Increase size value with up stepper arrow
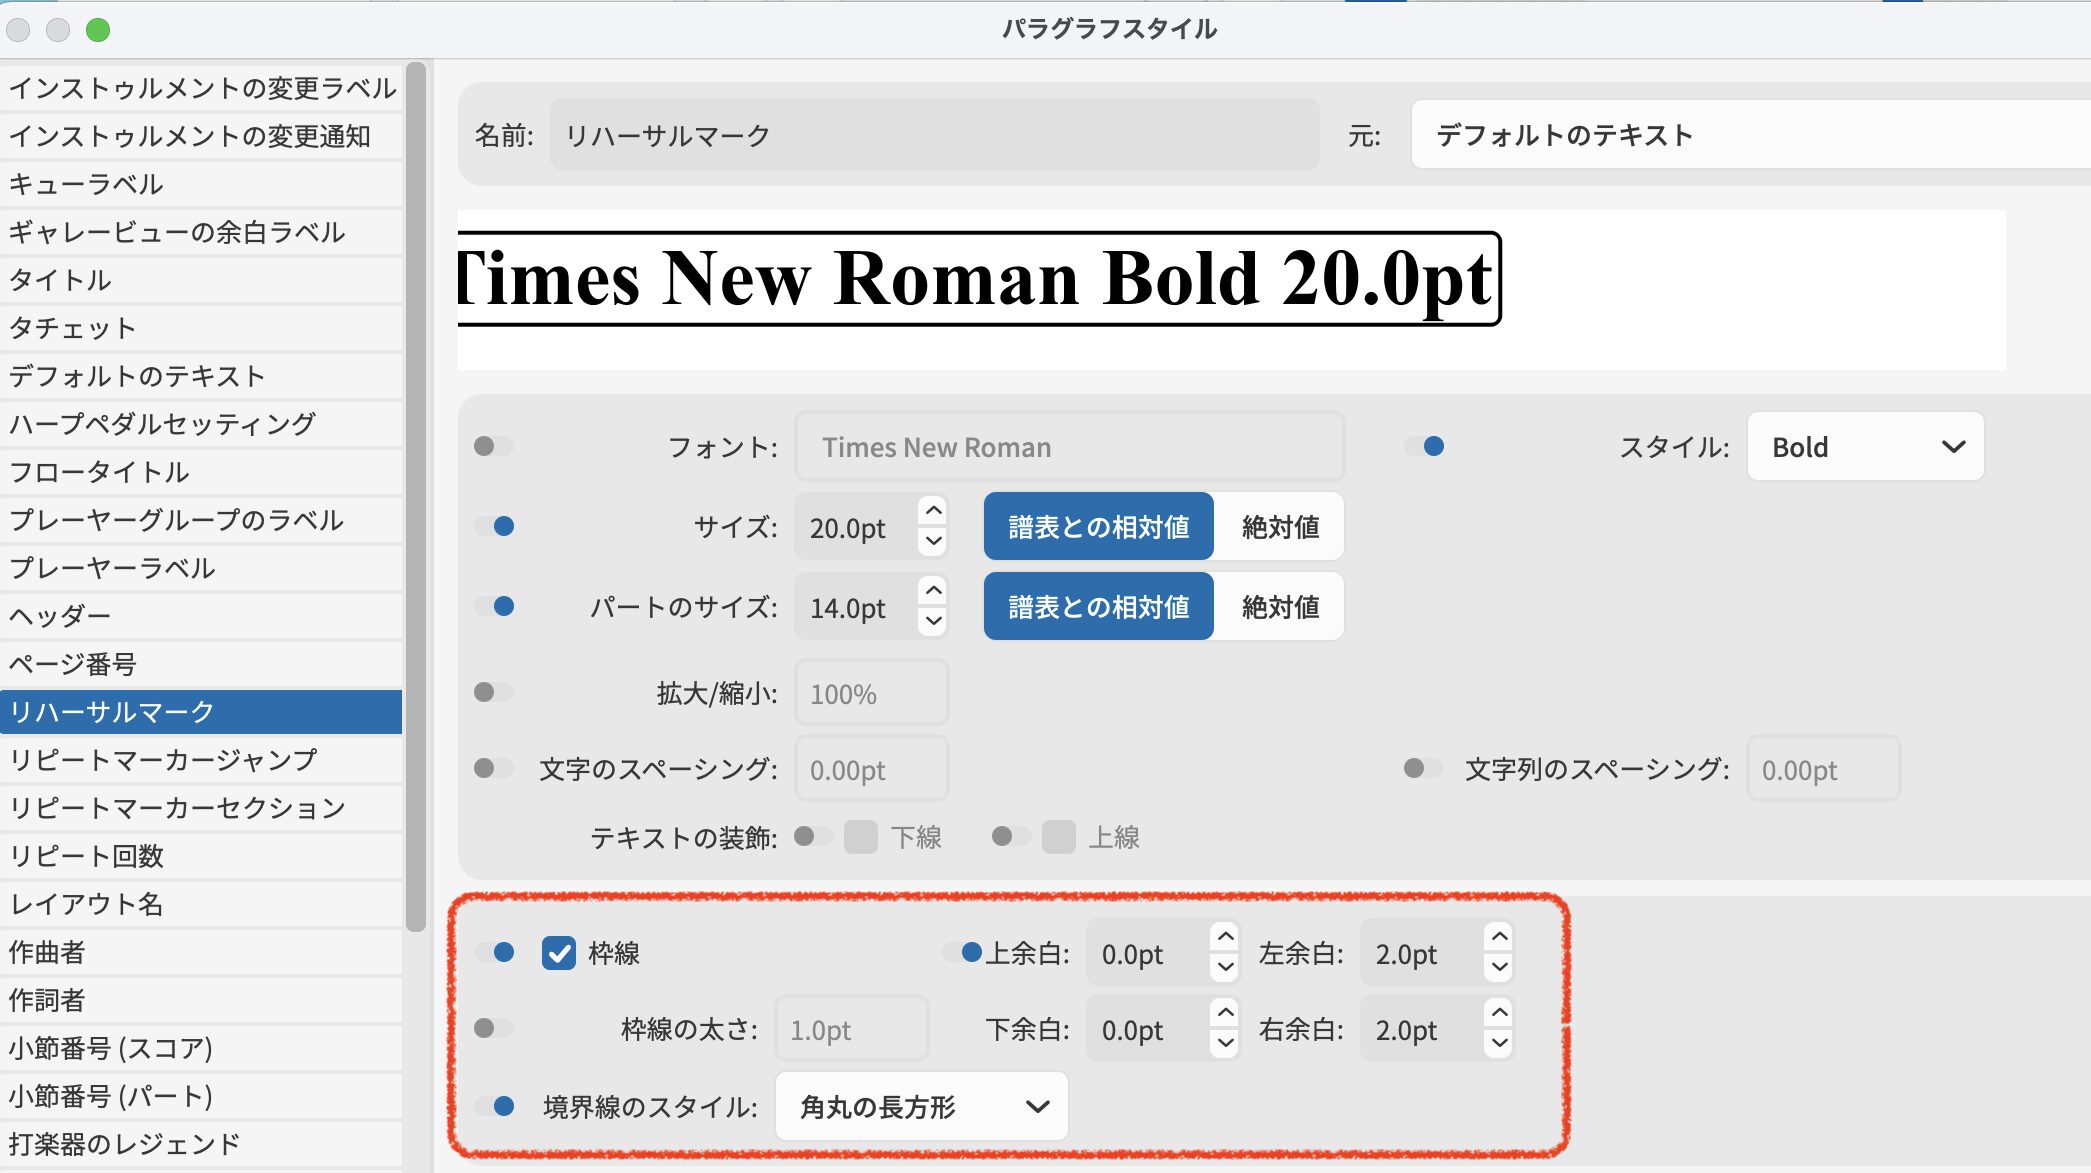 (933, 511)
